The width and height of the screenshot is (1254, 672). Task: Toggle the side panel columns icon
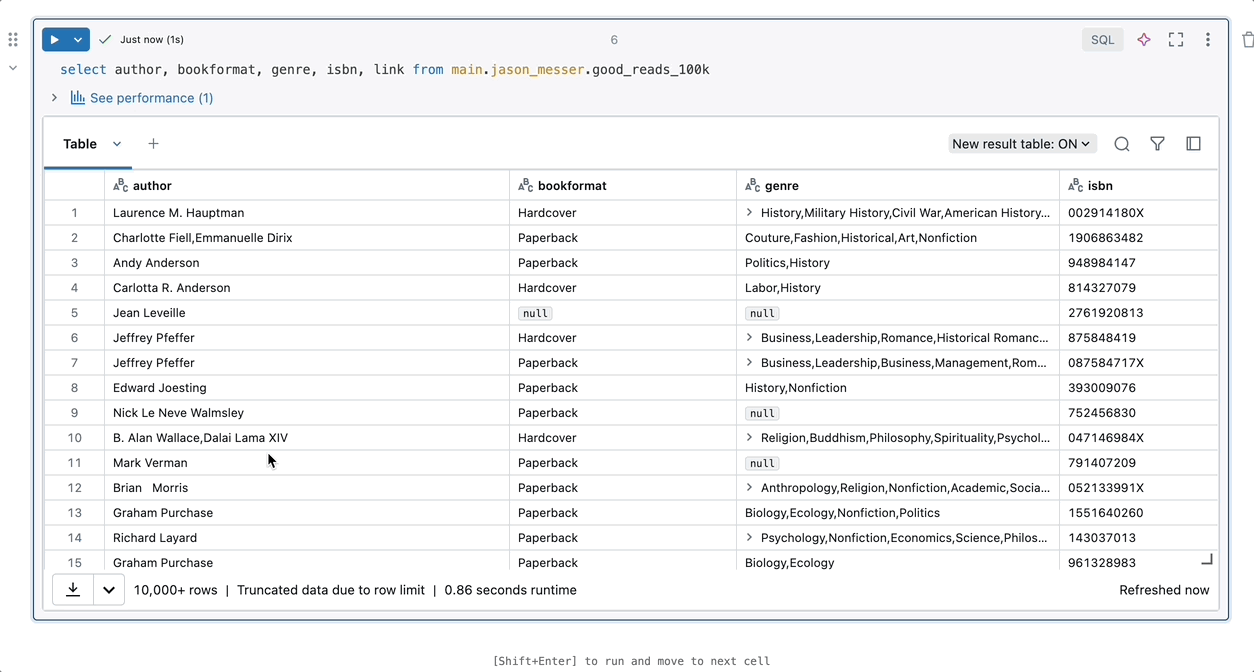(x=1193, y=144)
